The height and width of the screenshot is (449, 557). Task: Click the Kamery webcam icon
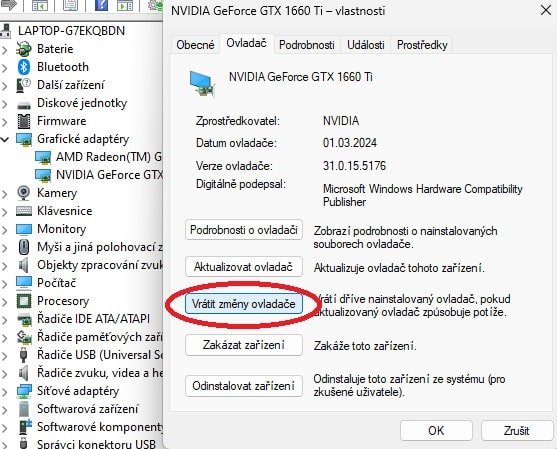23,193
